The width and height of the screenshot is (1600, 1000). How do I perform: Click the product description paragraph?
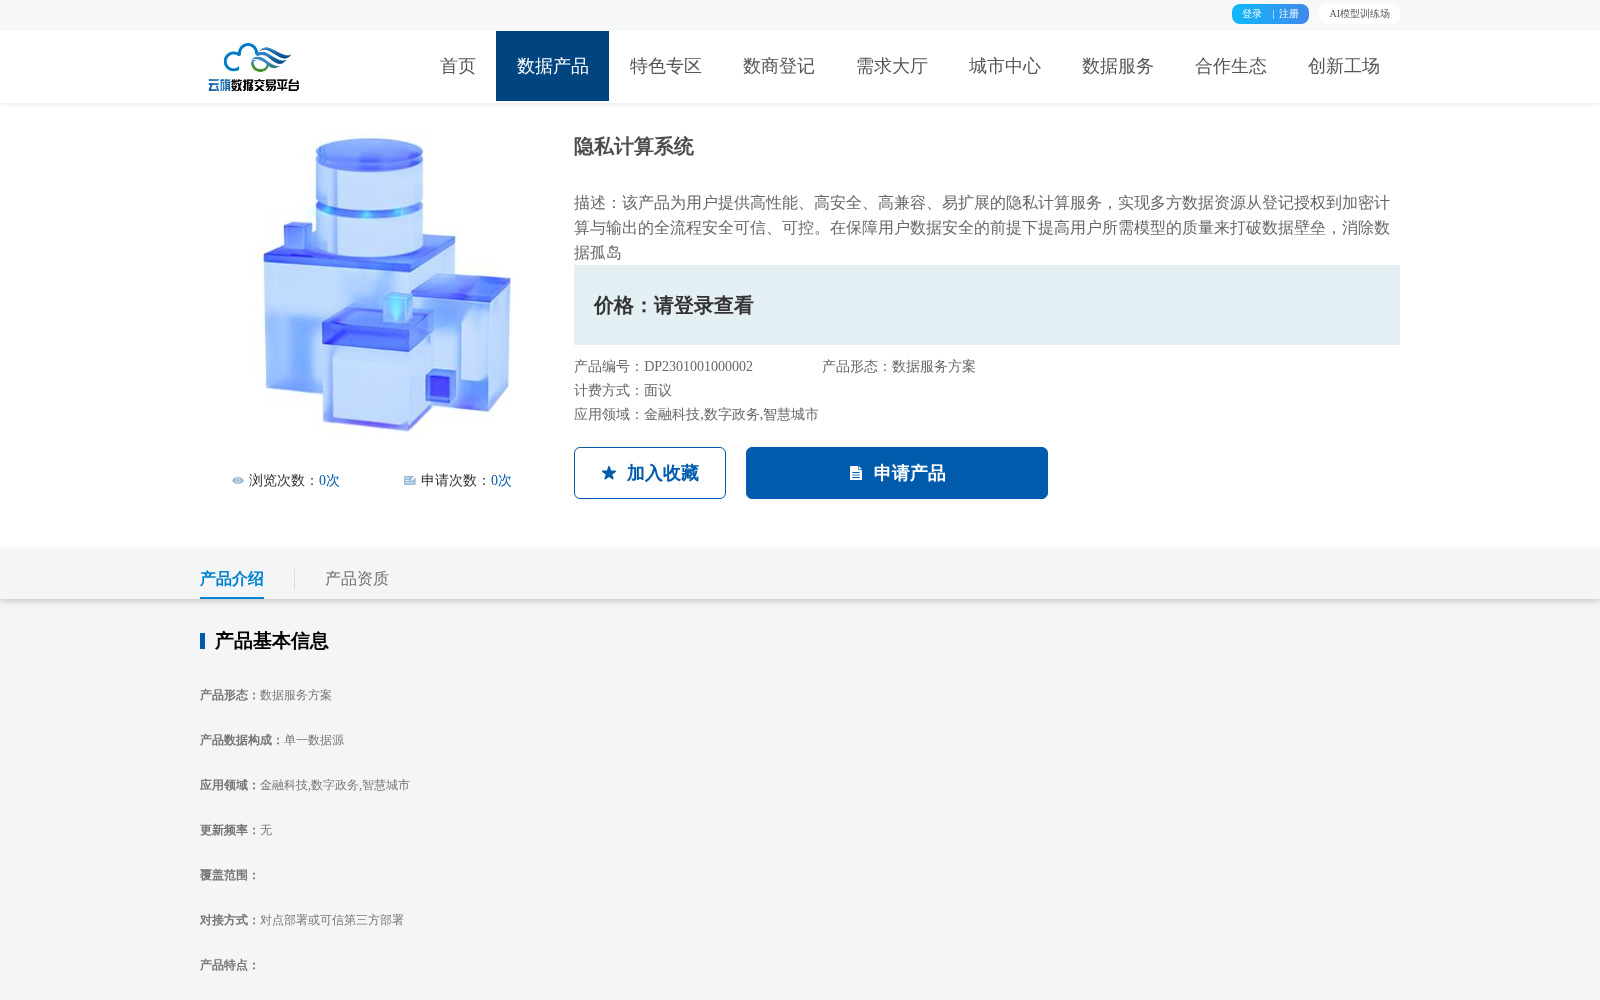point(982,228)
